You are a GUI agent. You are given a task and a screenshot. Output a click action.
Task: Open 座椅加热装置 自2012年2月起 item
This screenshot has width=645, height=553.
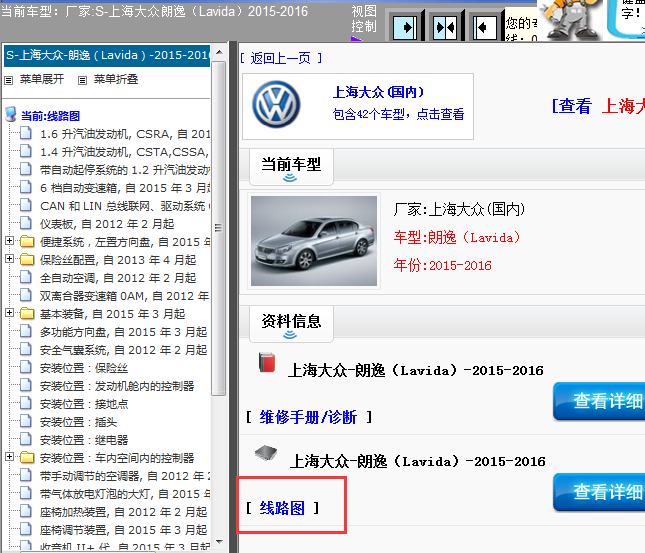tap(123, 512)
